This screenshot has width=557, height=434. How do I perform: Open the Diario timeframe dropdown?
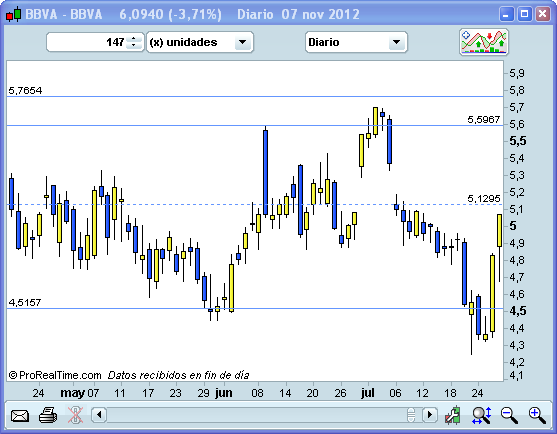pos(356,42)
